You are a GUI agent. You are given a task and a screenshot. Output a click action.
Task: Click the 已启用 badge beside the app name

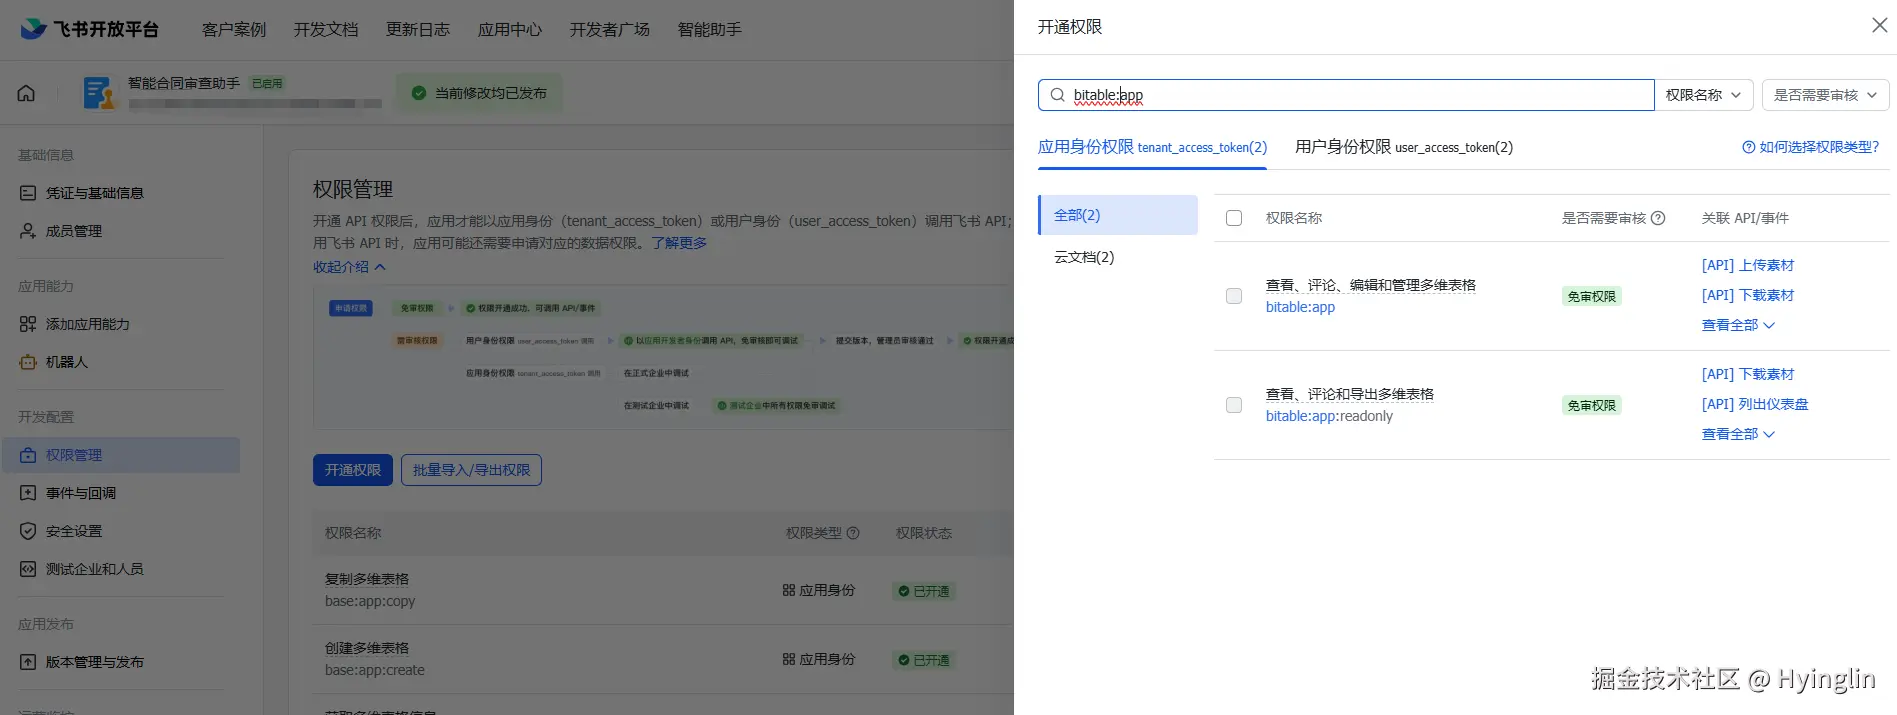(x=267, y=83)
